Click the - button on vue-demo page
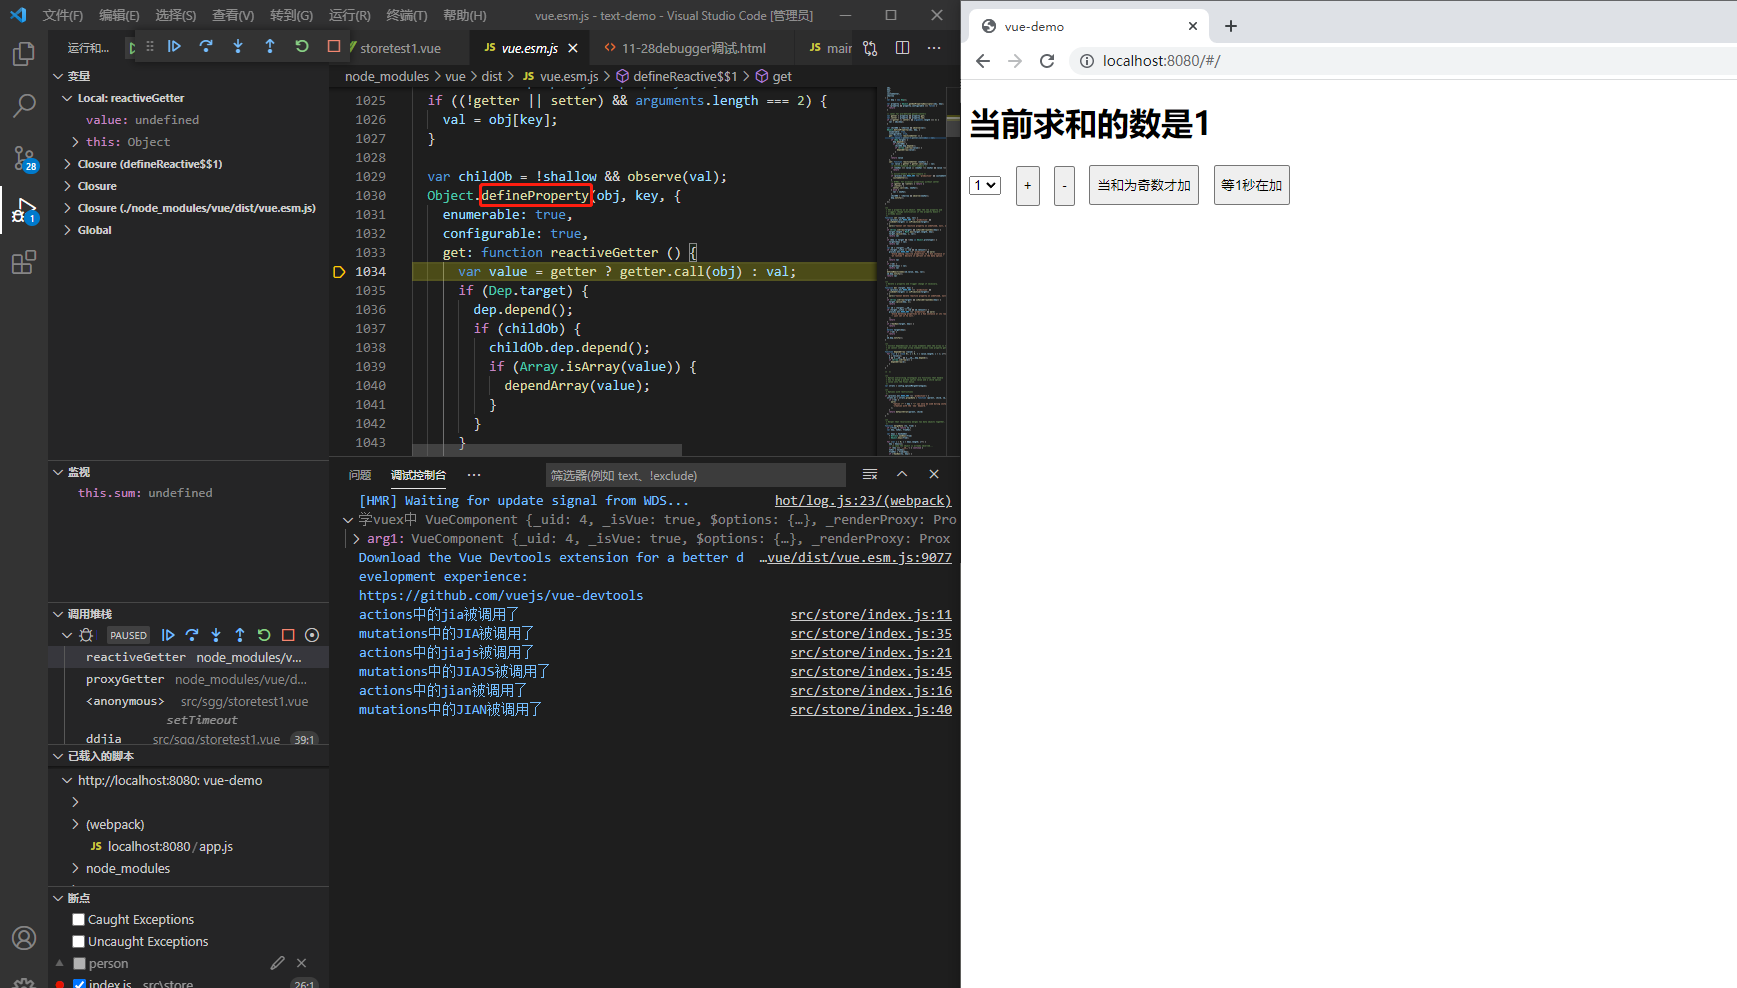 [1065, 185]
